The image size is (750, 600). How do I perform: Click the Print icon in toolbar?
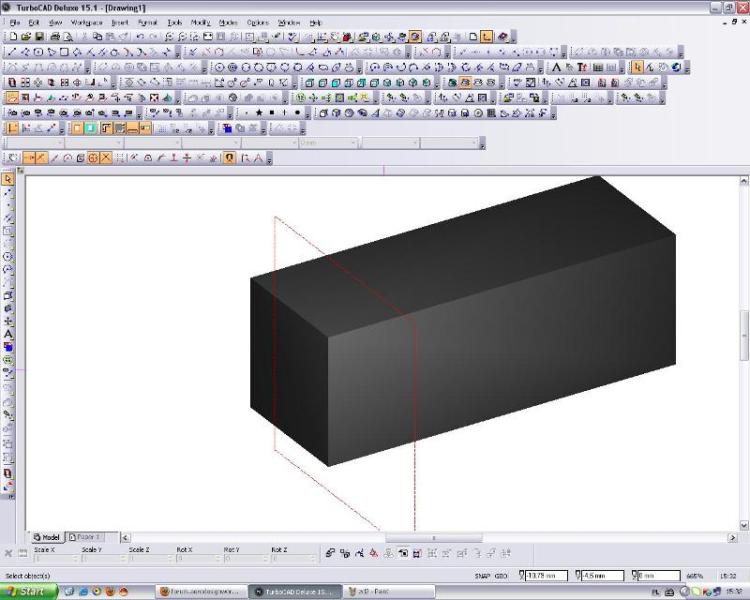(x=54, y=36)
